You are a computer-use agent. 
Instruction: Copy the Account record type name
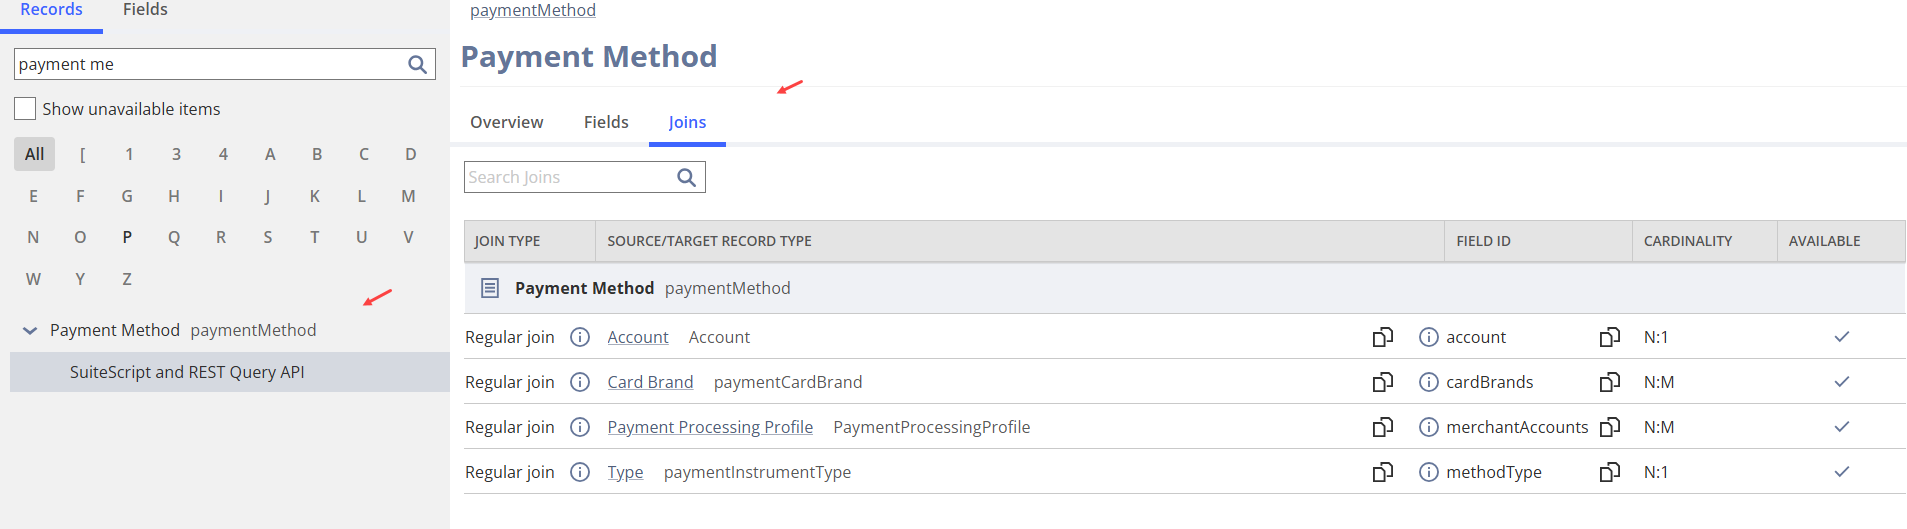[x=1382, y=337]
